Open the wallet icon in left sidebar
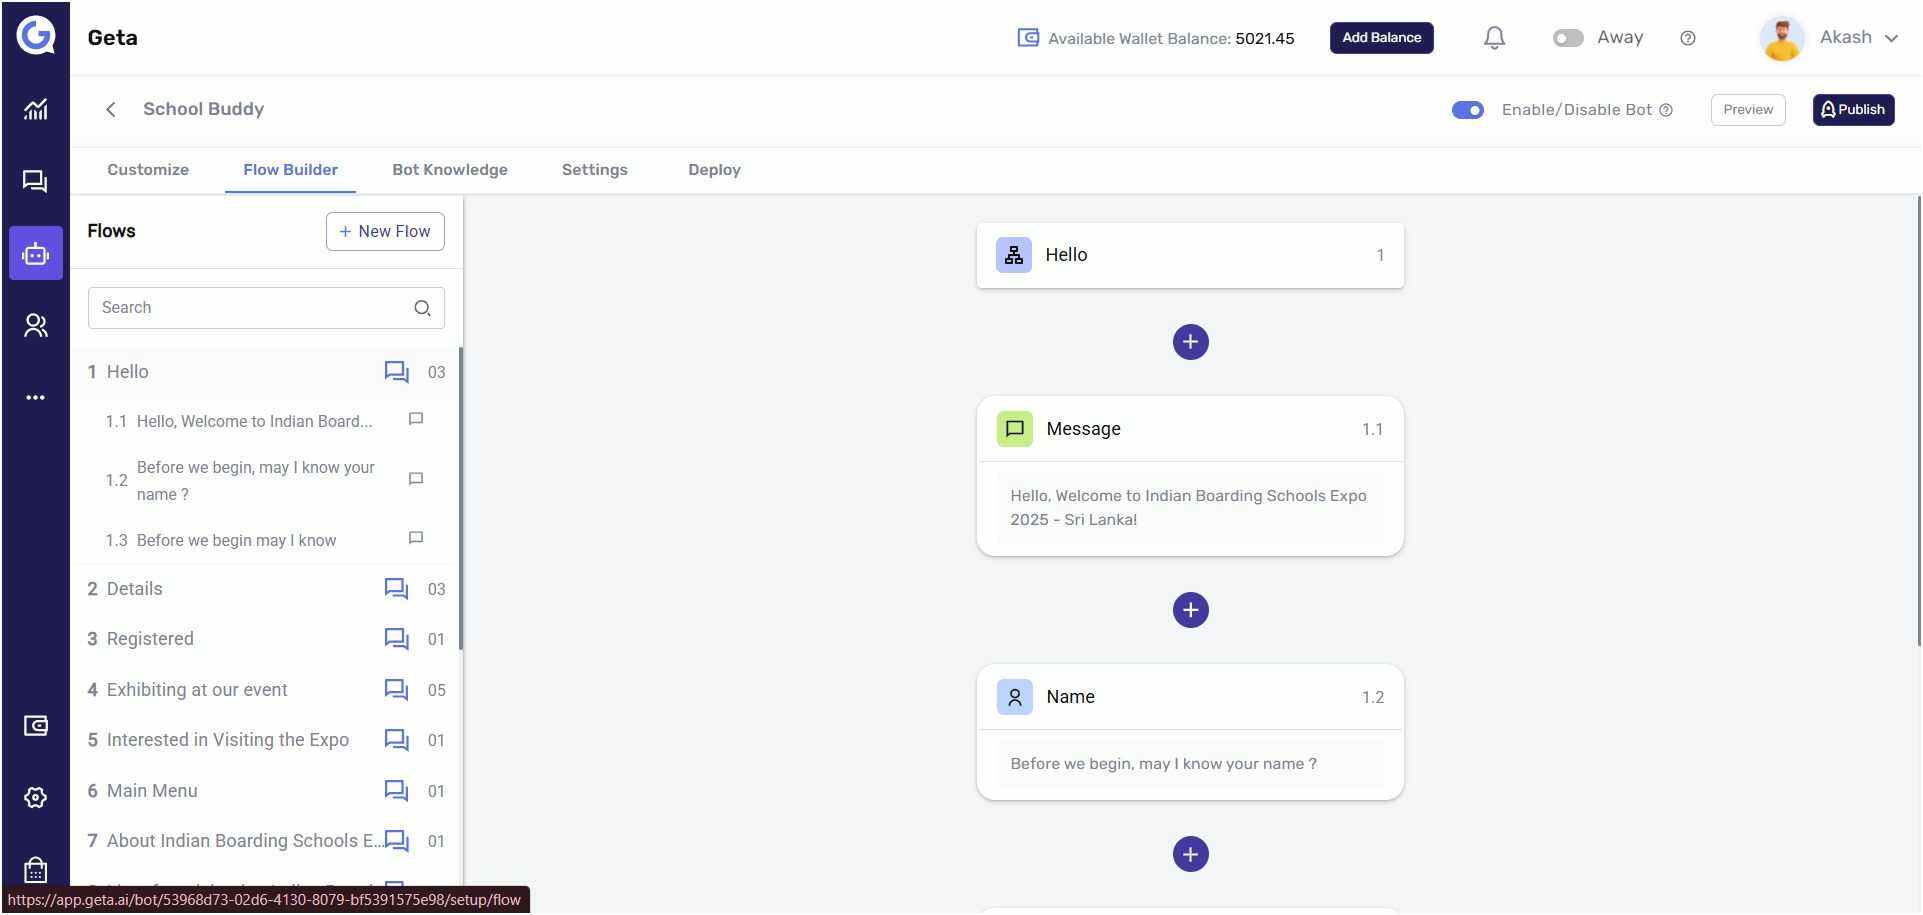The width and height of the screenshot is (1923, 915). (x=36, y=725)
